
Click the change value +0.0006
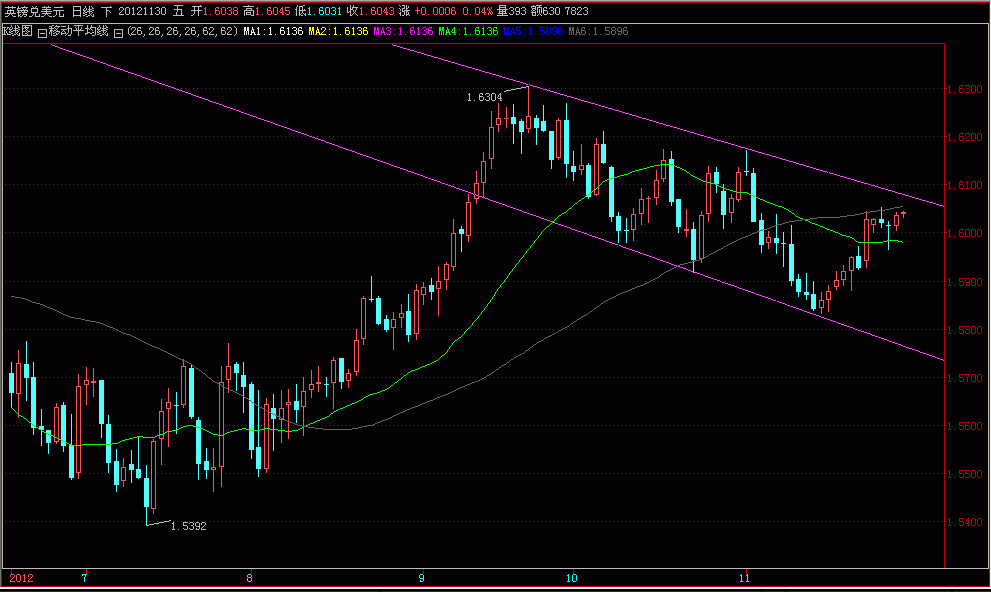(x=435, y=11)
